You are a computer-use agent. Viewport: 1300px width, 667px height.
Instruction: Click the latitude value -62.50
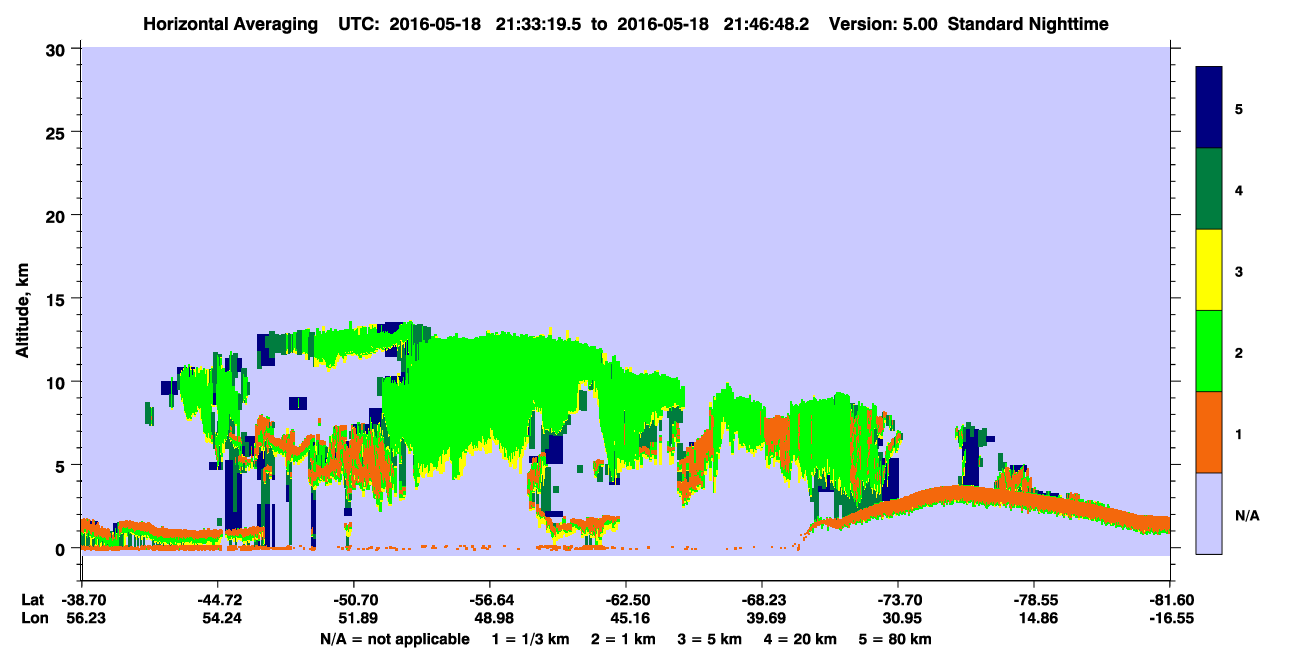pos(625,600)
